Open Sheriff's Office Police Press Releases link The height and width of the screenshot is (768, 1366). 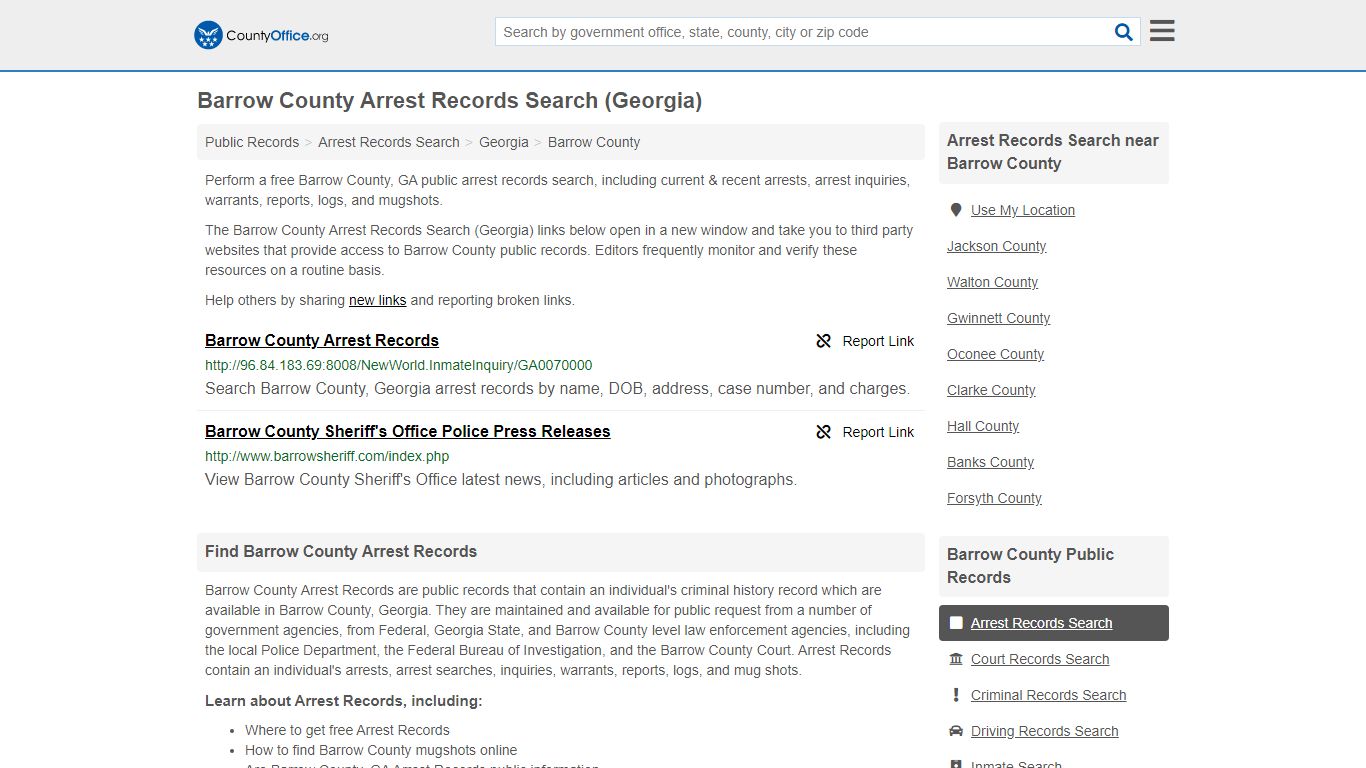tap(408, 431)
